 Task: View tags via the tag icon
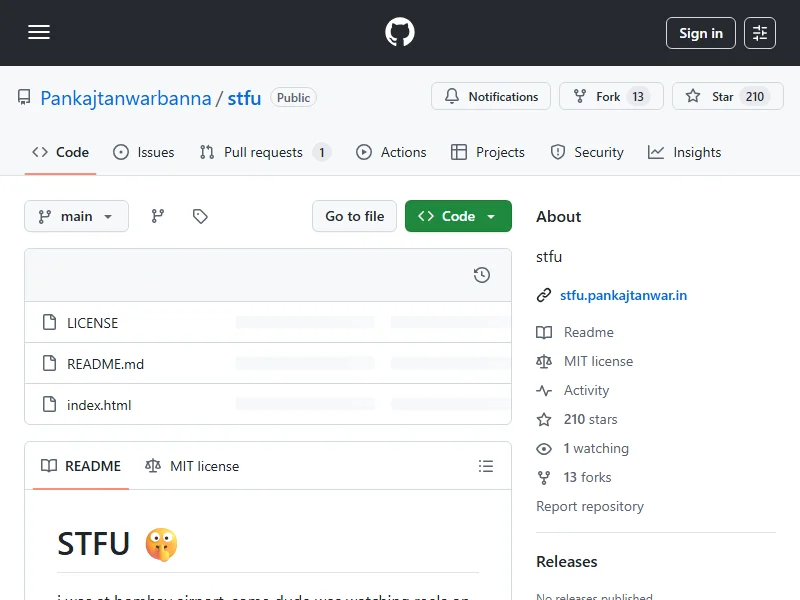(x=200, y=216)
